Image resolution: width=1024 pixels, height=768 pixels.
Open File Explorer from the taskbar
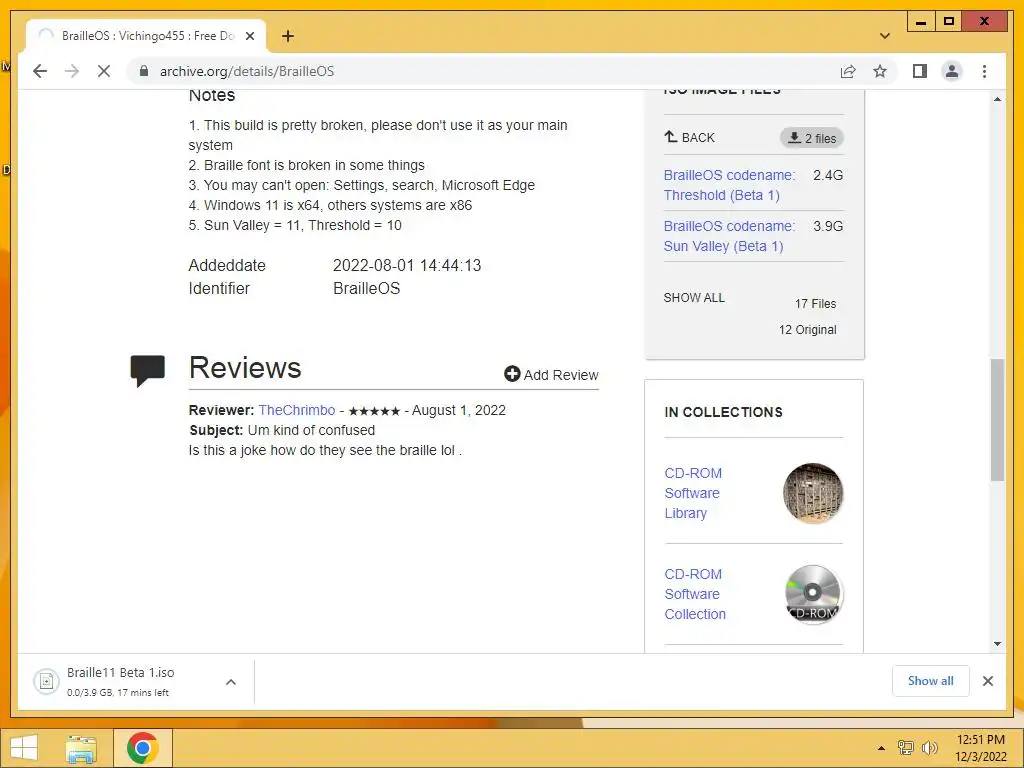tap(81, 748)
